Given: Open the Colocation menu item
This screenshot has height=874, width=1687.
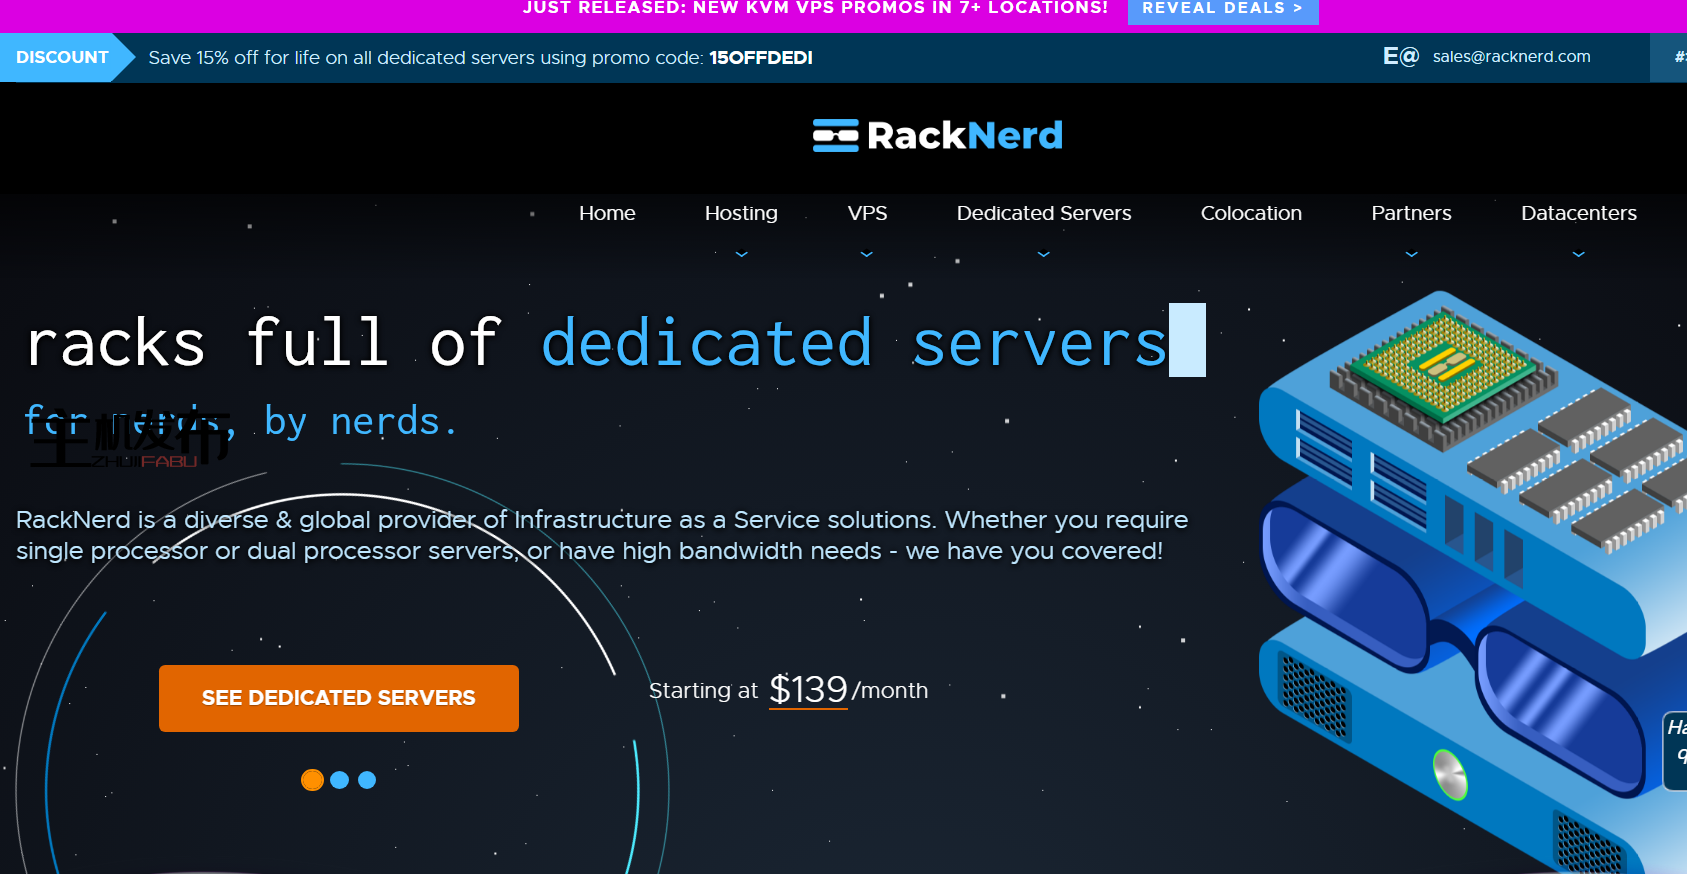Looking at the screenshot, I should pos(1251,213).
